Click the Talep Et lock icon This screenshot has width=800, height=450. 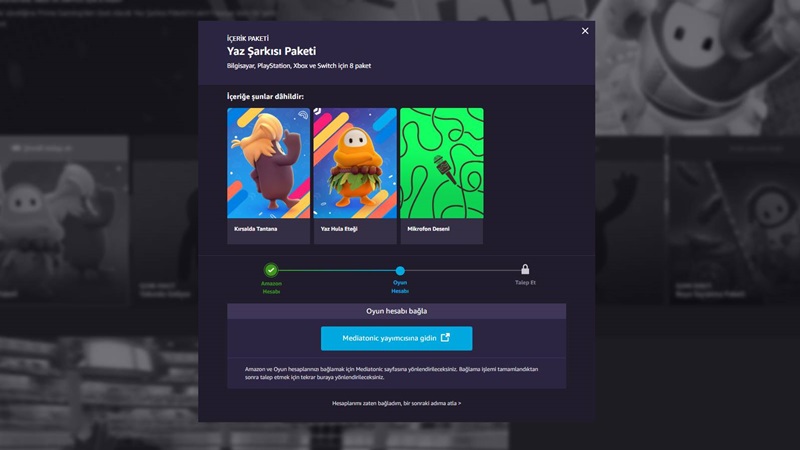click(x=525, y=269)
